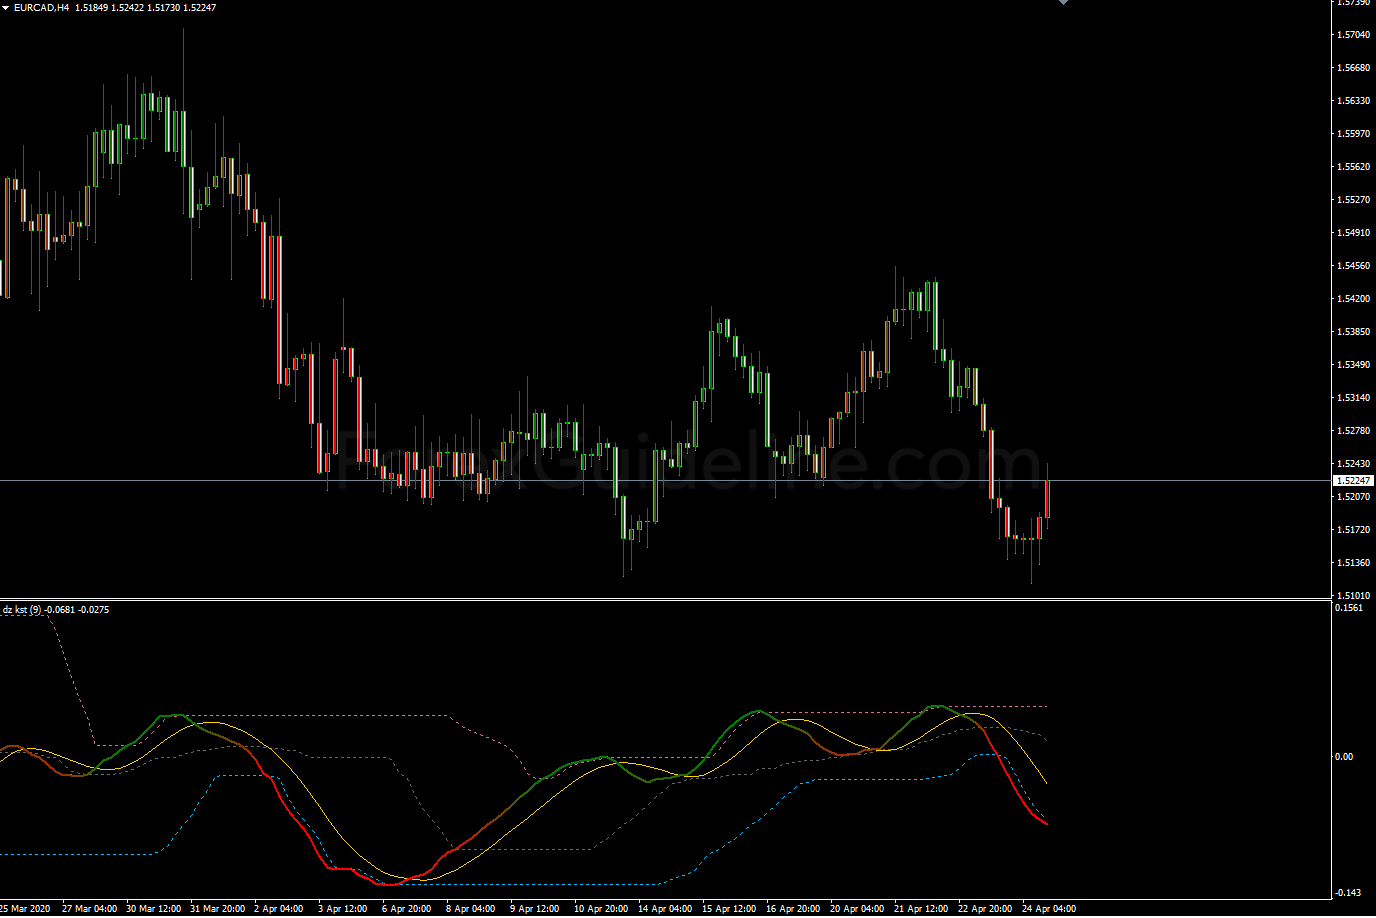Select the current price tag 1.52247
This screenshot has height=918, width=1376.
pyautogui.click(x=1353, y=481)
